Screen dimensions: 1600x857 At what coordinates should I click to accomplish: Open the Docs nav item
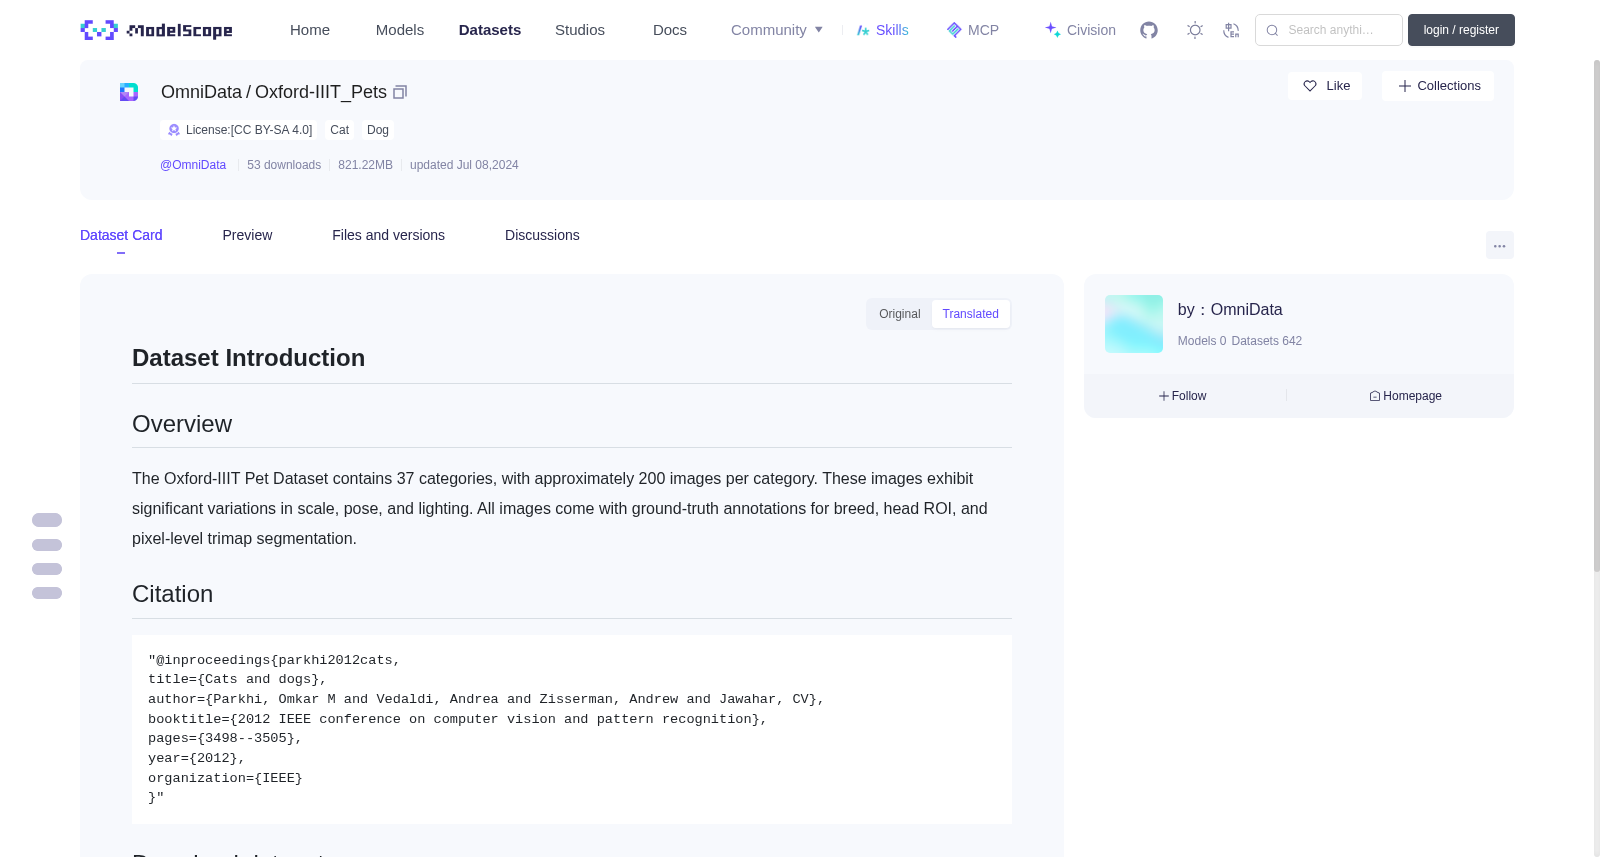click(670, 30)
